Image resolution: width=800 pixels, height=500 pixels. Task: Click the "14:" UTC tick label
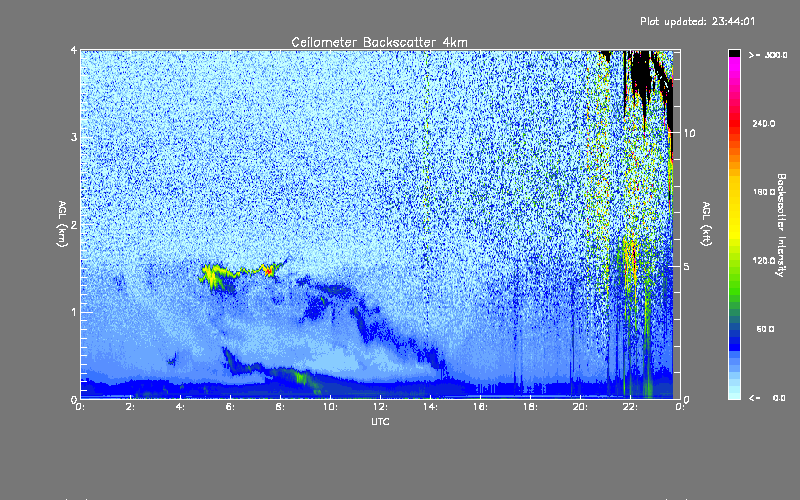pos(430,407)
